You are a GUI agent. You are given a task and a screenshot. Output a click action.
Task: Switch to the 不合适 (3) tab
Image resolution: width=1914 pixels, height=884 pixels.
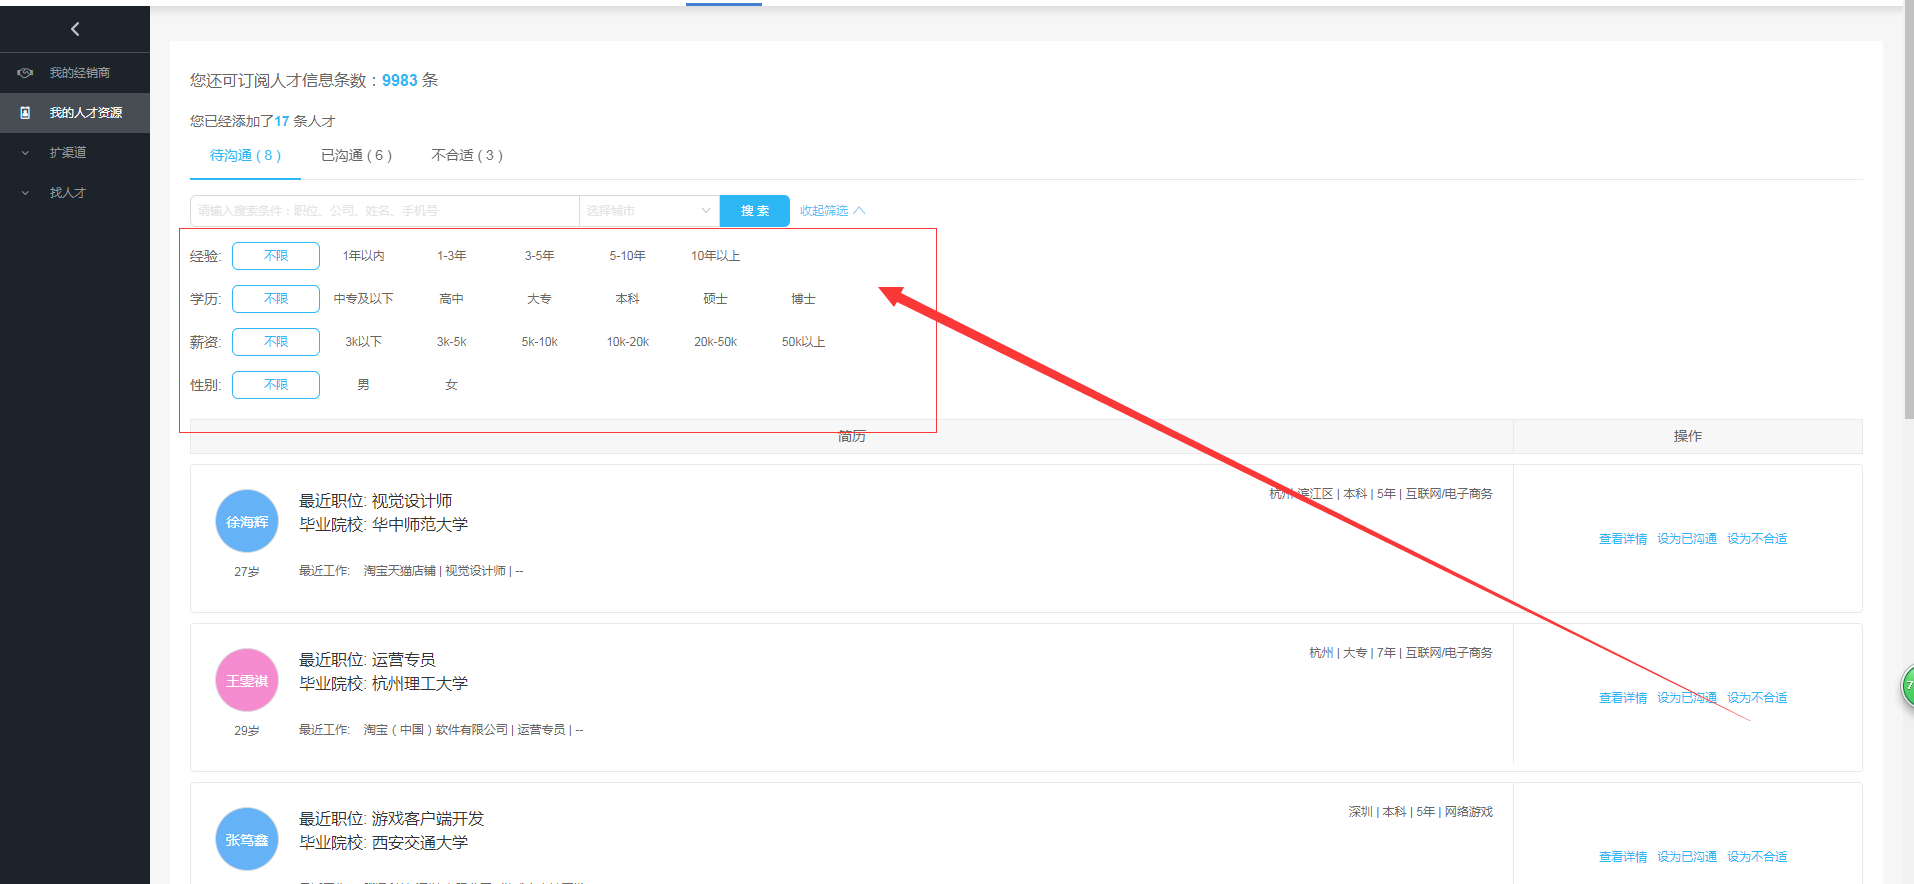[466, 156]
